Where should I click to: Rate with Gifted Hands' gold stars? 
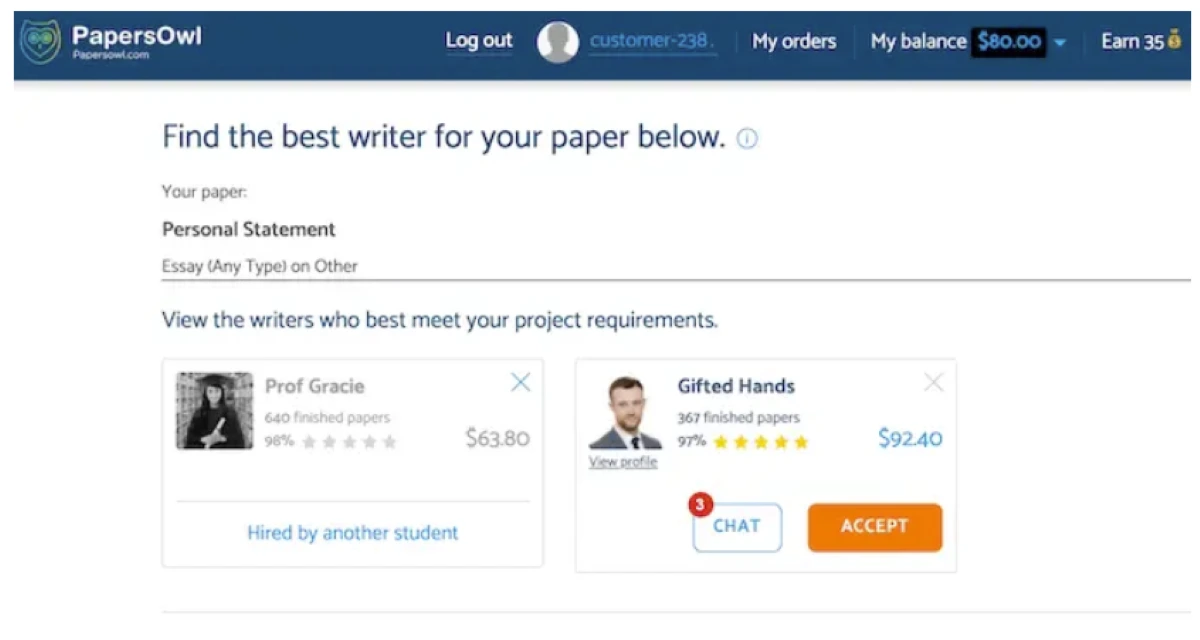(760, 441)
